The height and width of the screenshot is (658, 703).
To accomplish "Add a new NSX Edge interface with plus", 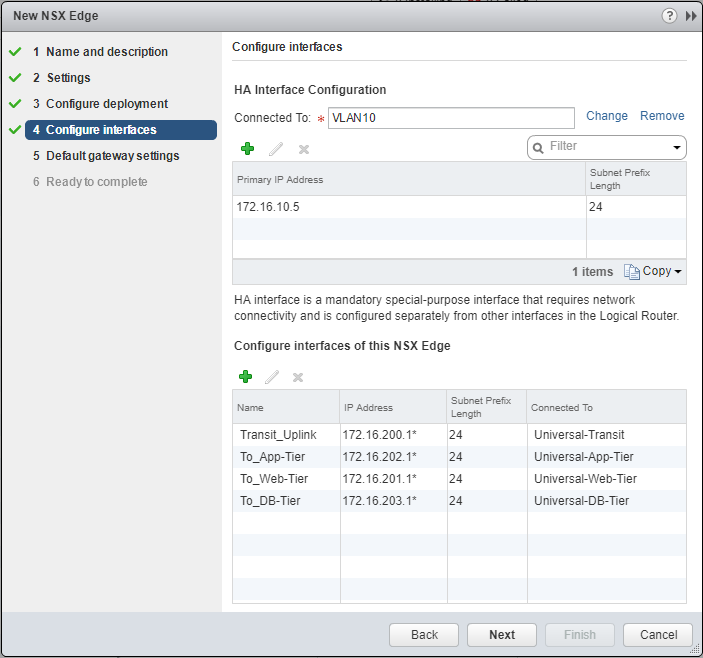I will point(245,377).
